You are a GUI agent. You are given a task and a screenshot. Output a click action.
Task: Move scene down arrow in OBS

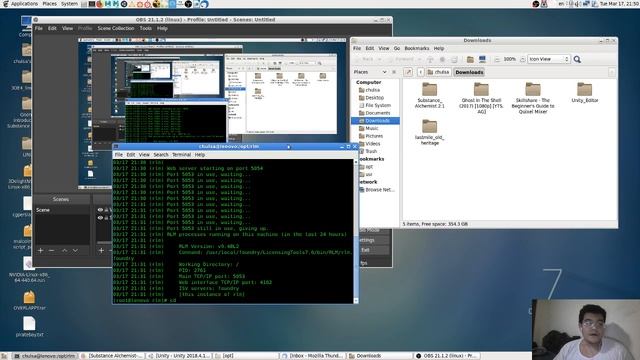pos(76,250)
